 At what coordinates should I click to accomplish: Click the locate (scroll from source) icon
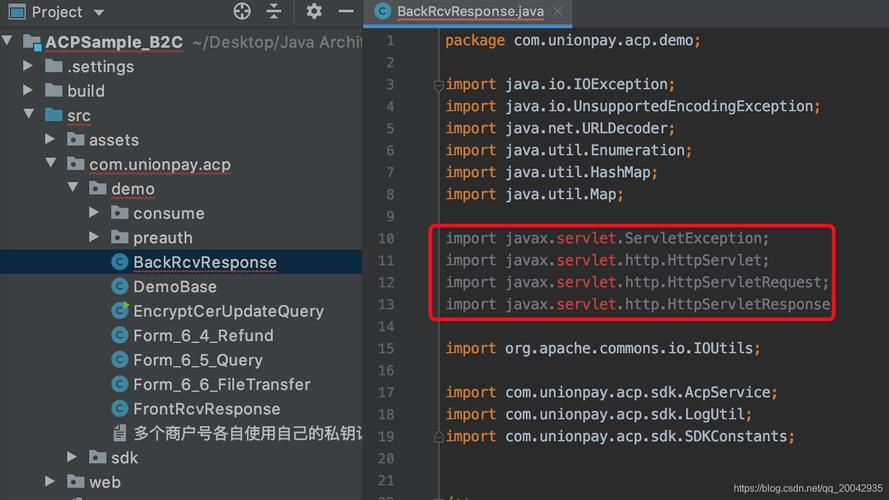(242, 12)
